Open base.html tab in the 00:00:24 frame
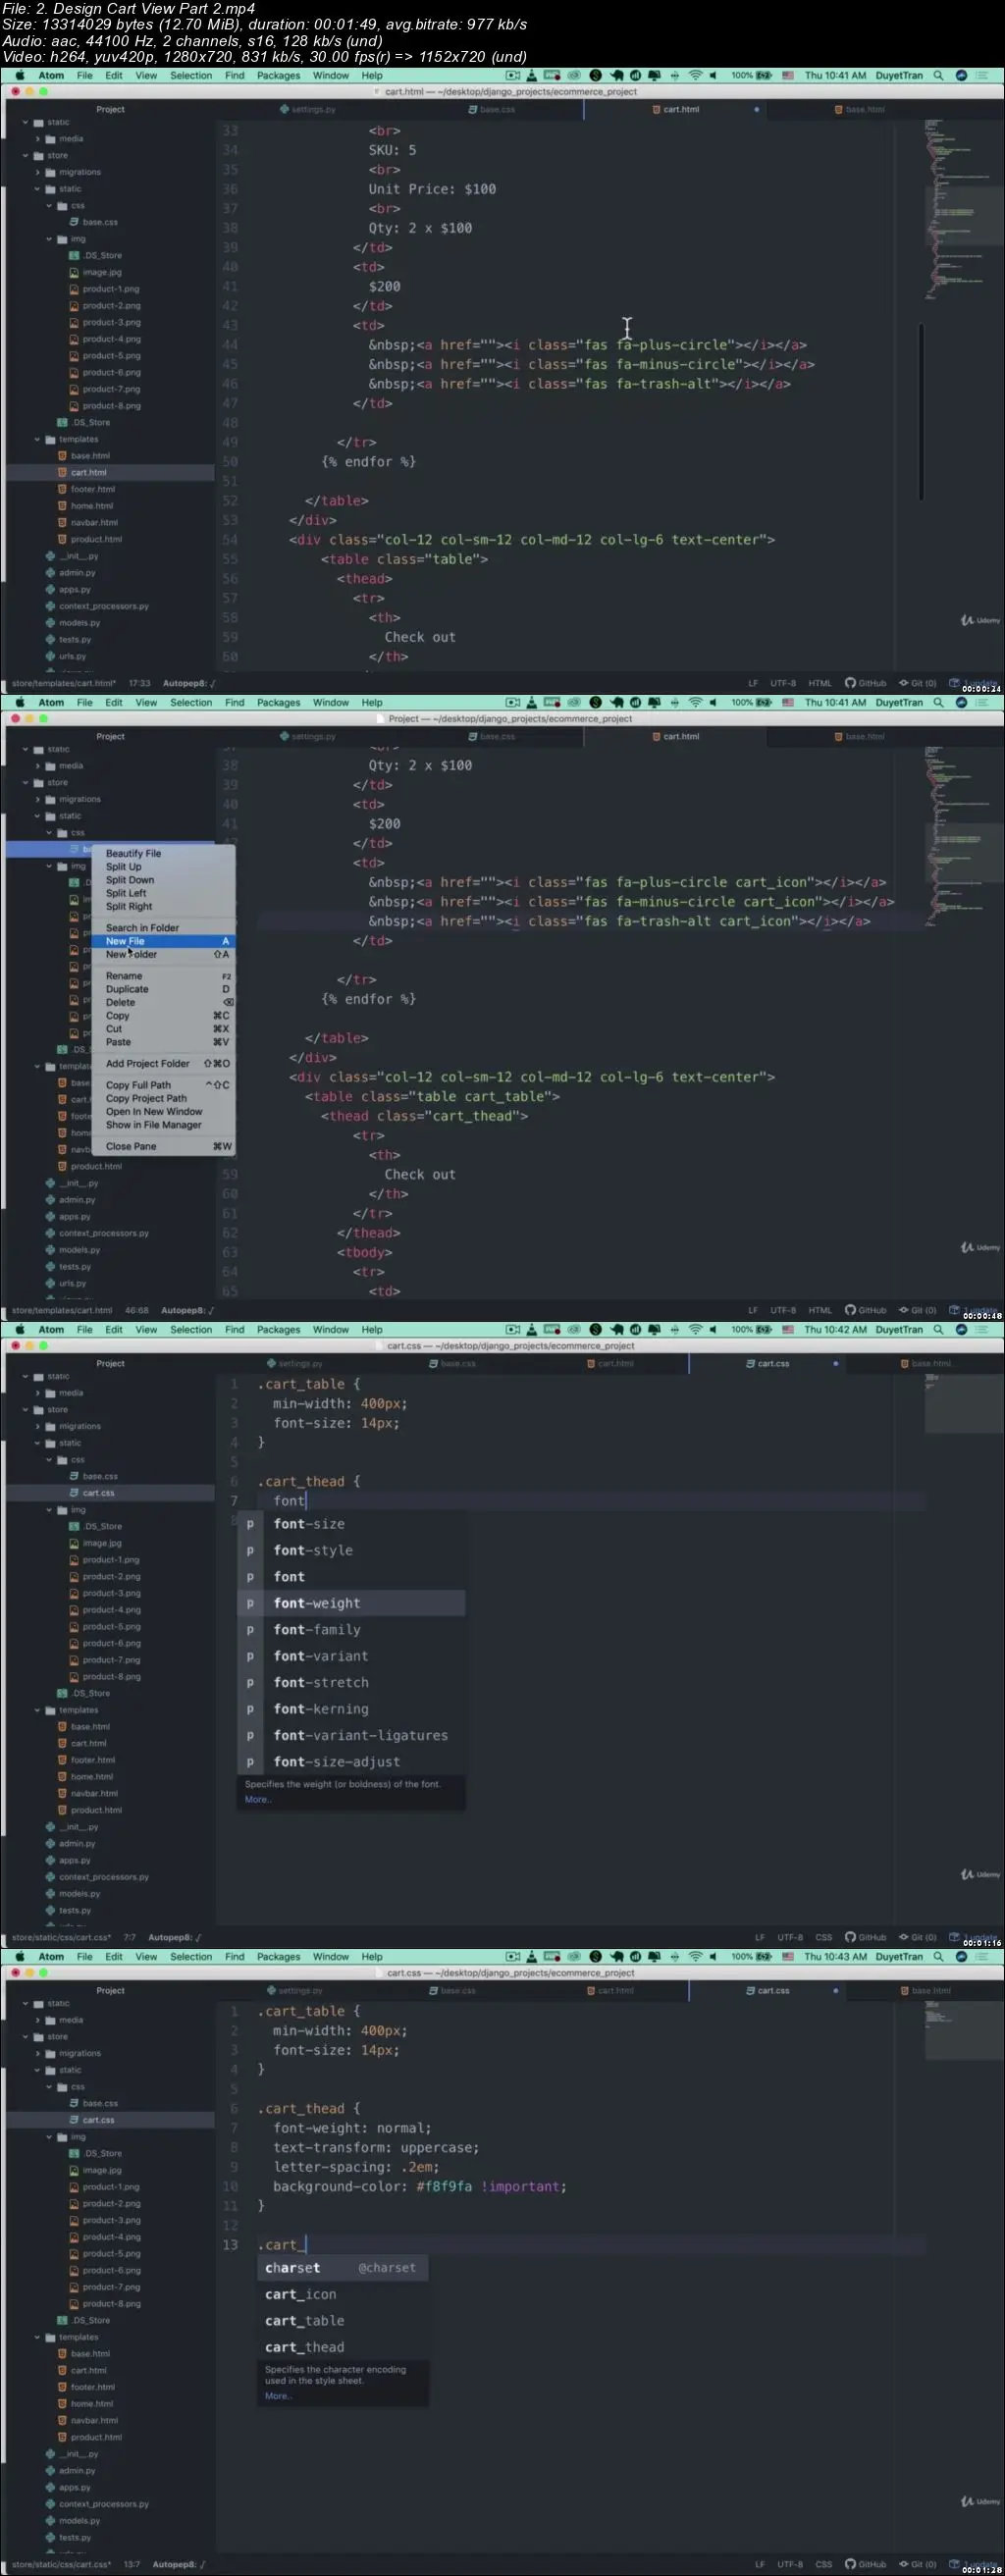The width and height of the screenshot is (1005, 2576). [x=860, y=109]
